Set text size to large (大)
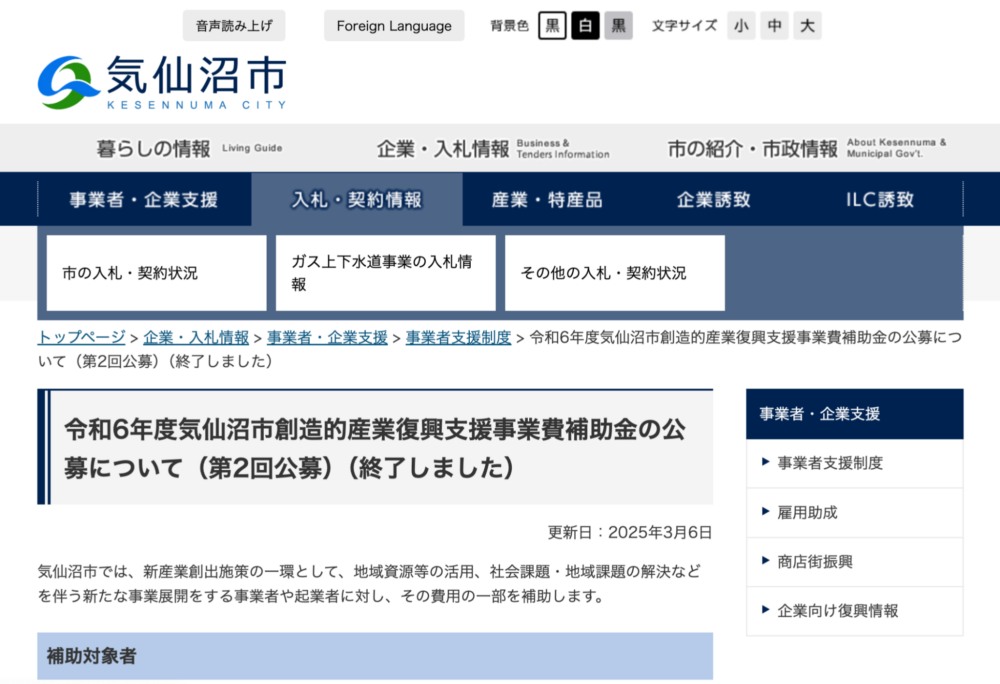The height and width of the screenshot is (684, 1000). [x=807, y=25]
